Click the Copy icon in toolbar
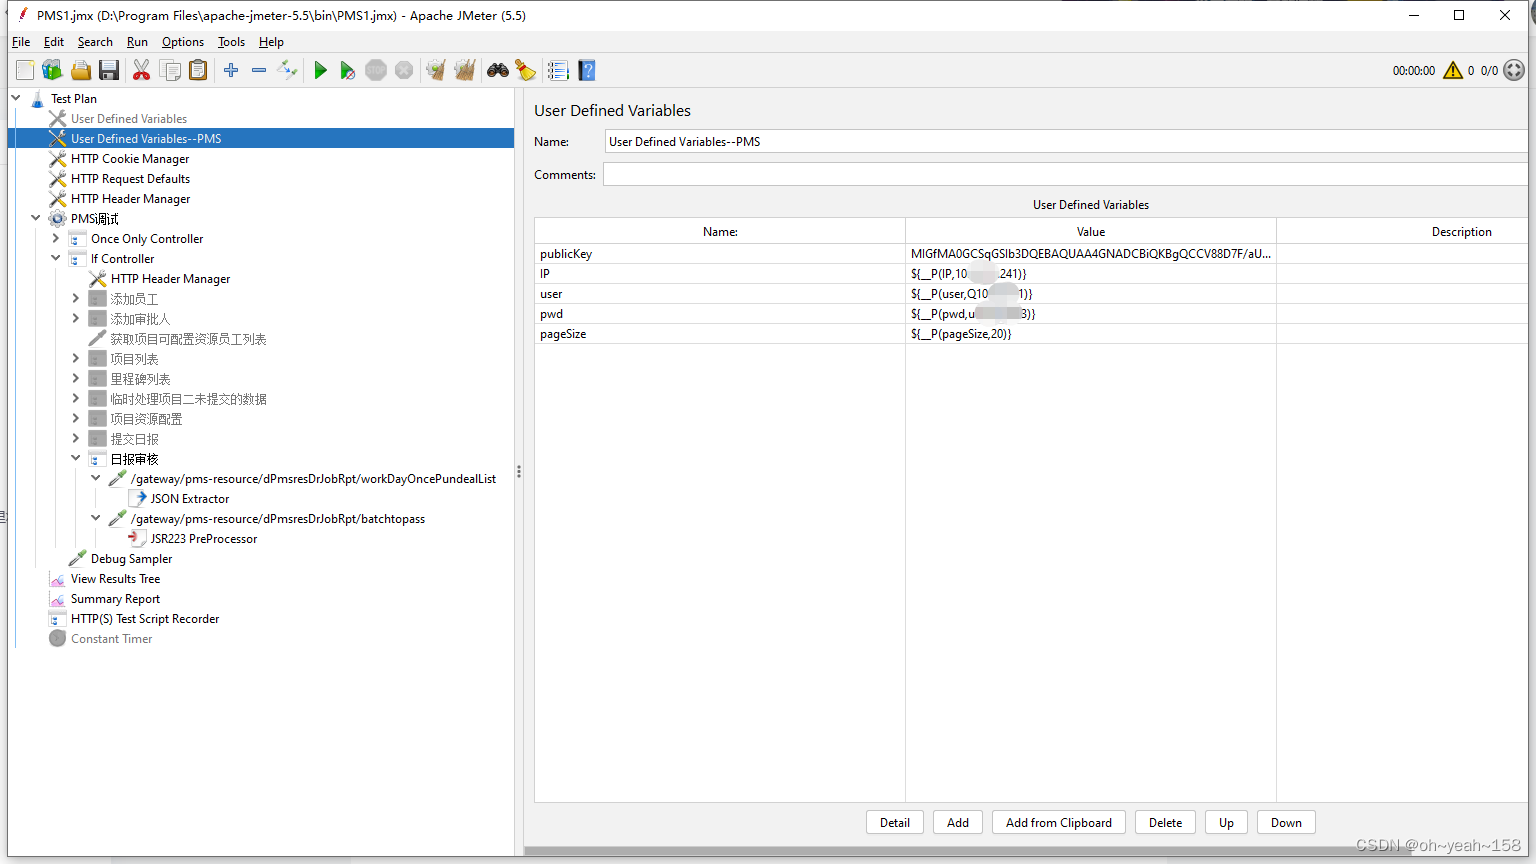Viewport: 1536px width, 864px height. [170, 70]
